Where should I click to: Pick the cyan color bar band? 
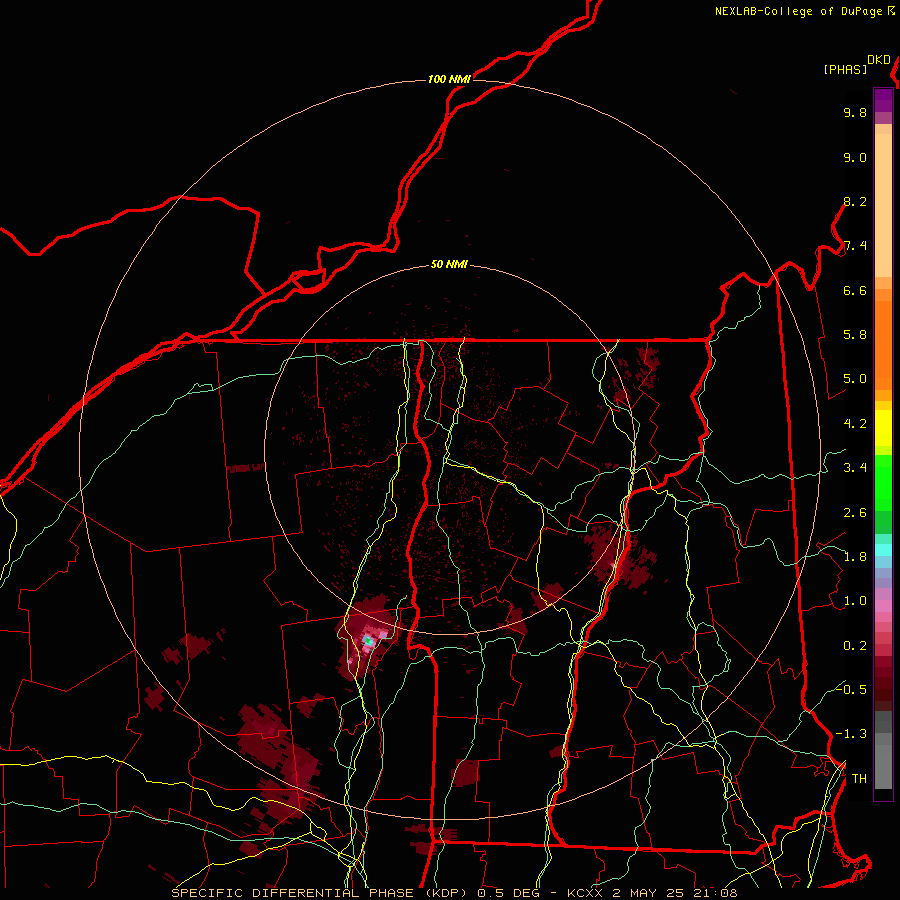pos(883,549)
